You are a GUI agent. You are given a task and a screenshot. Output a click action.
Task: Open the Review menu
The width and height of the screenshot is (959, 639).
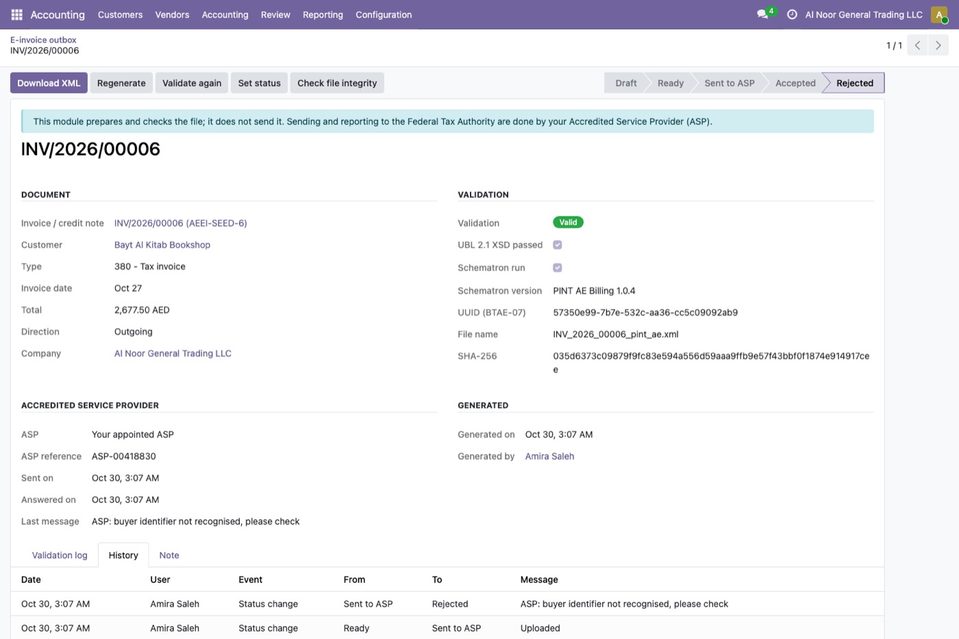pyautogui.click(x=275, y=15)
